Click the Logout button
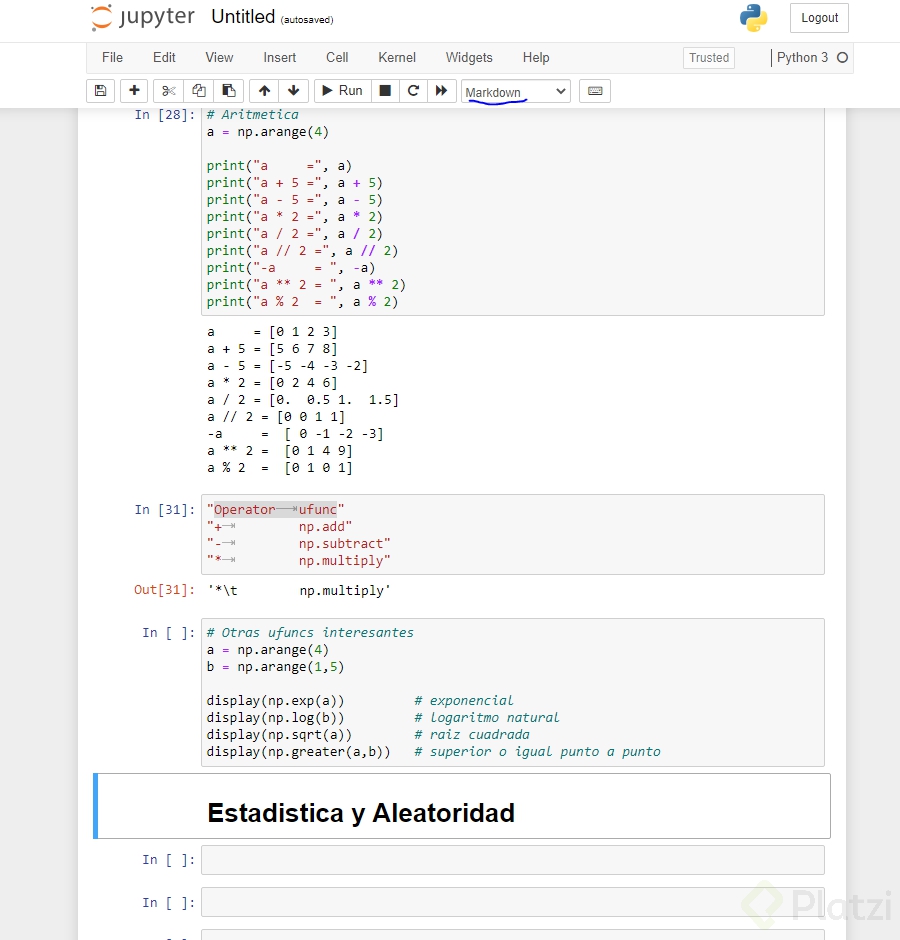 819,18
